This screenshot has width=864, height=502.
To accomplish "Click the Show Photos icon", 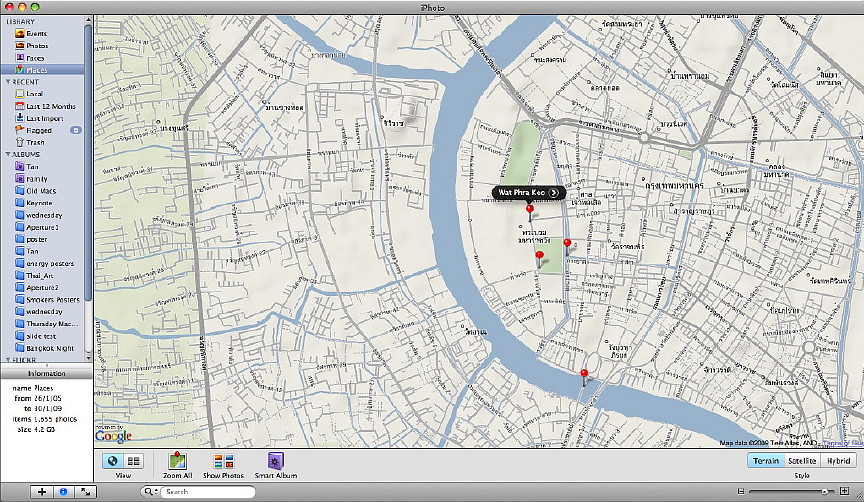I will point(224,461).
